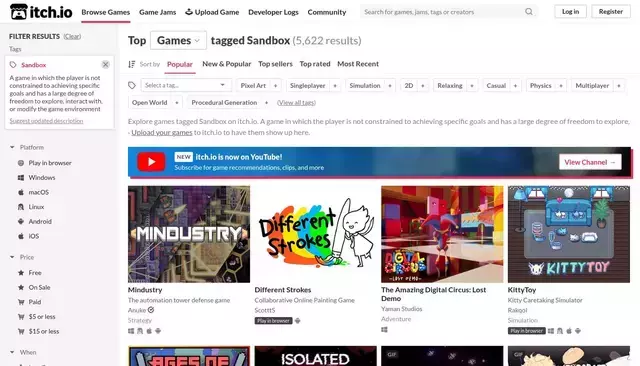The image size is (640, 366).
Task: Sort by New & Popular
Action: 227,64
